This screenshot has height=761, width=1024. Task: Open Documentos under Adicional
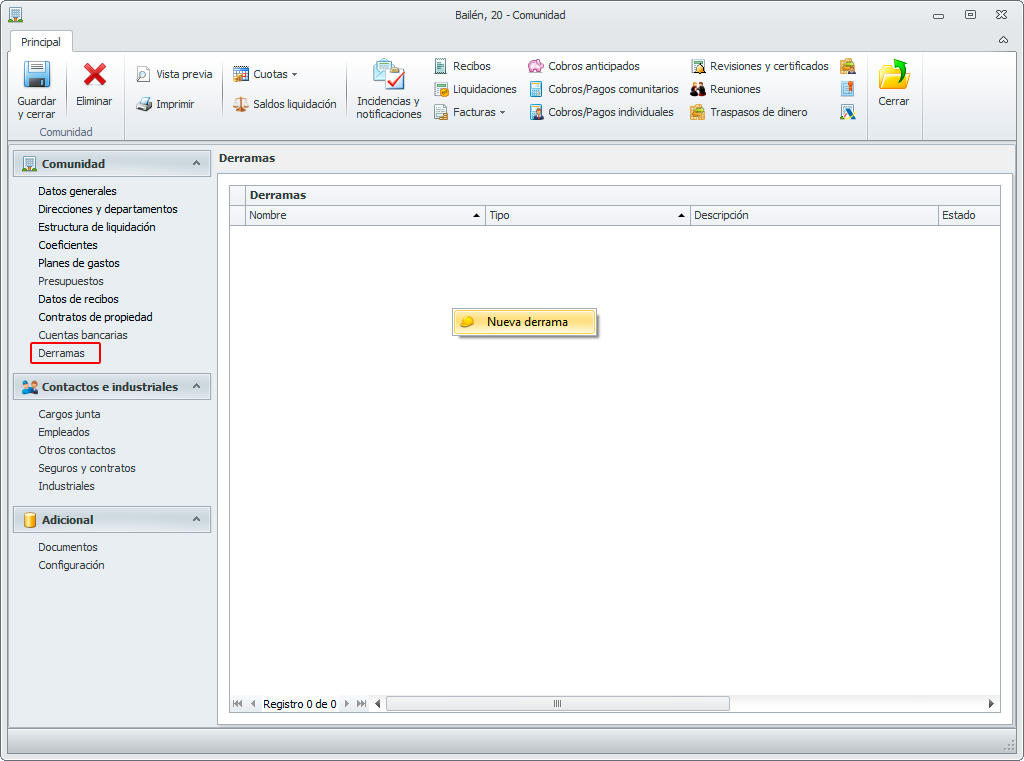click(68, 547)
